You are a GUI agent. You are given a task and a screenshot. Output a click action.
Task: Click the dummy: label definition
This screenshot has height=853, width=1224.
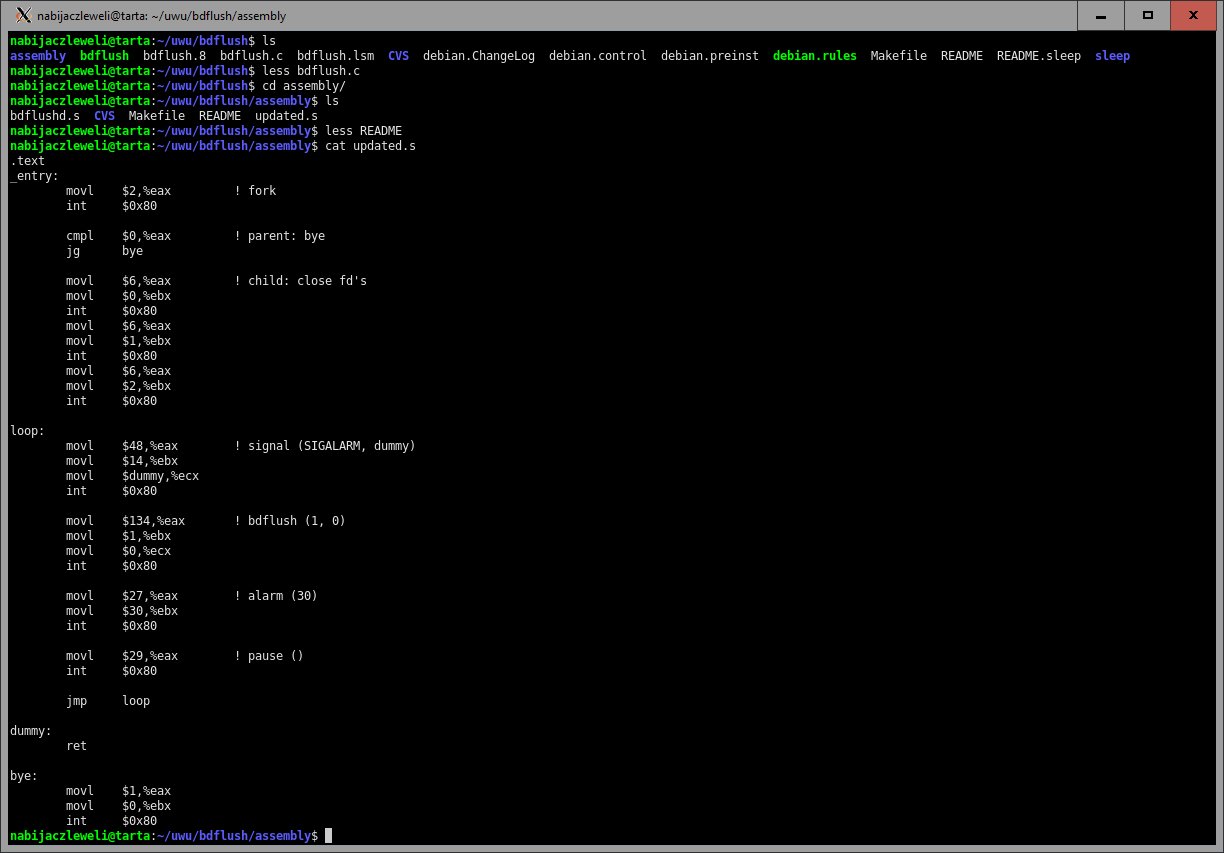coord(30,731)
